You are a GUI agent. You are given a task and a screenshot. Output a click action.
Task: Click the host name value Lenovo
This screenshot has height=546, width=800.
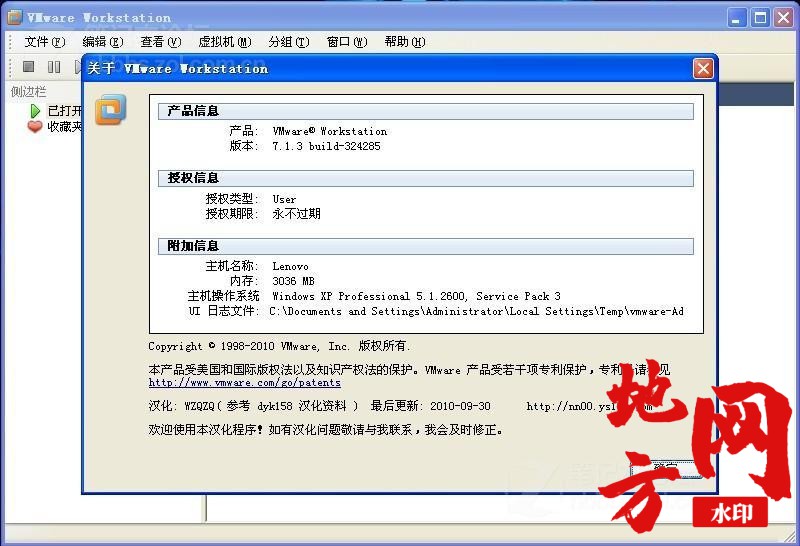(290, 266)
